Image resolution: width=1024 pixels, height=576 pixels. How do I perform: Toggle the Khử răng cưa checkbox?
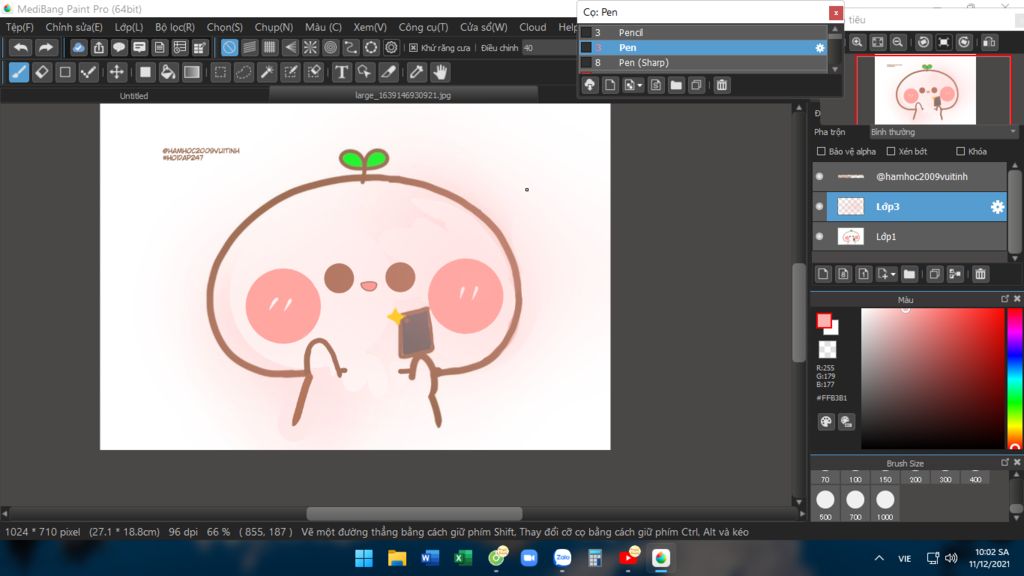(x=413, y=48)
